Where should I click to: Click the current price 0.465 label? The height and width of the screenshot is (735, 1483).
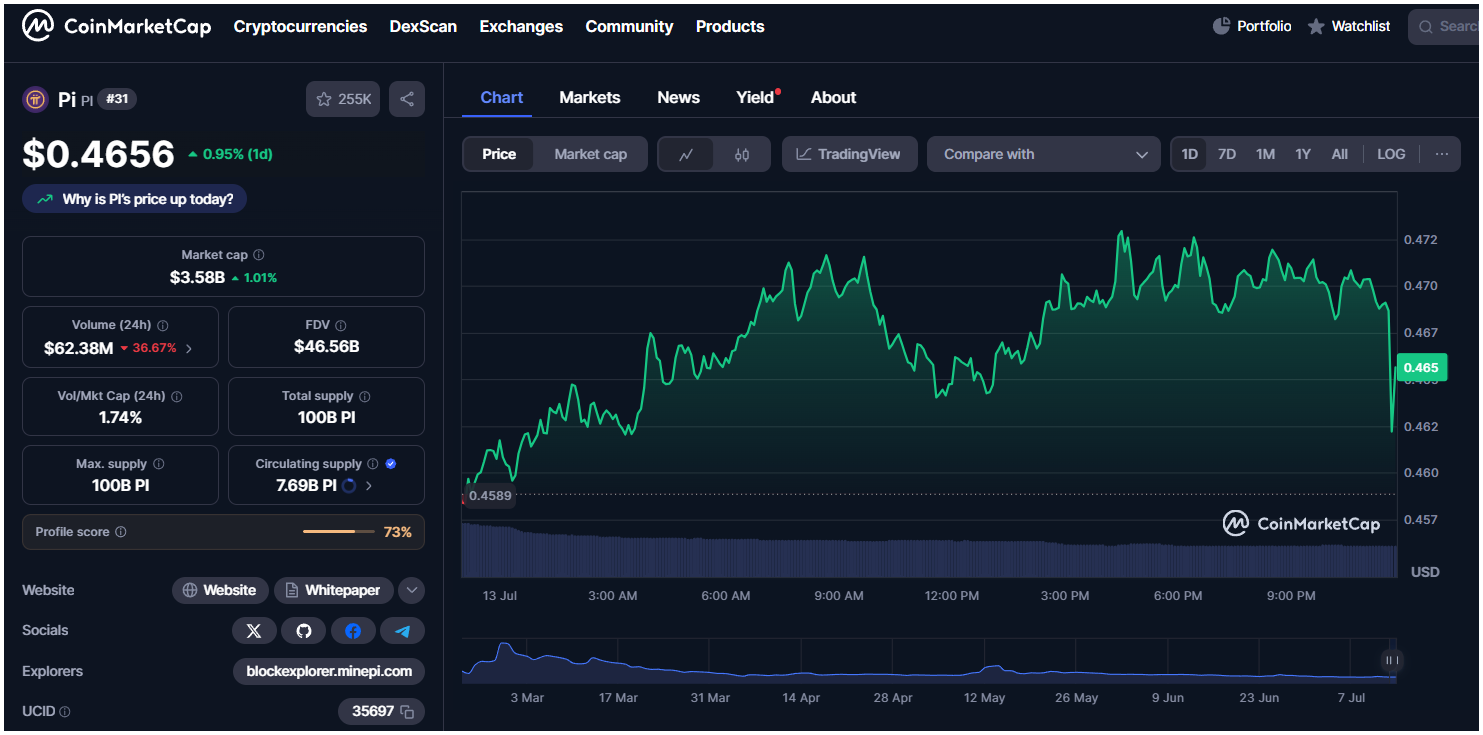pos(1420,368)
